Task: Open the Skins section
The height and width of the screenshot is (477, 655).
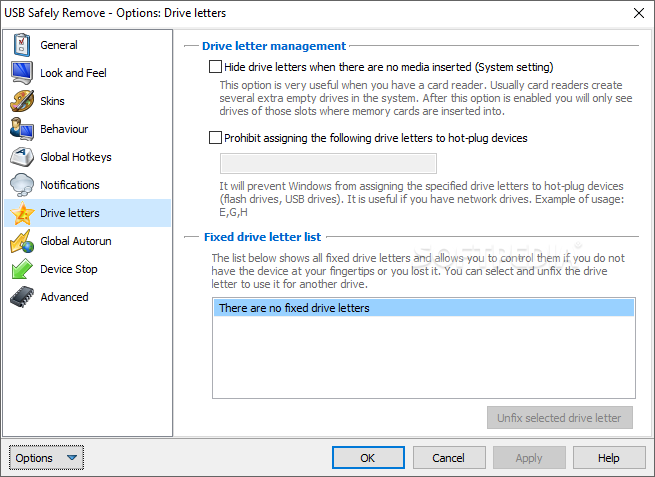Action: coord(88,101)
